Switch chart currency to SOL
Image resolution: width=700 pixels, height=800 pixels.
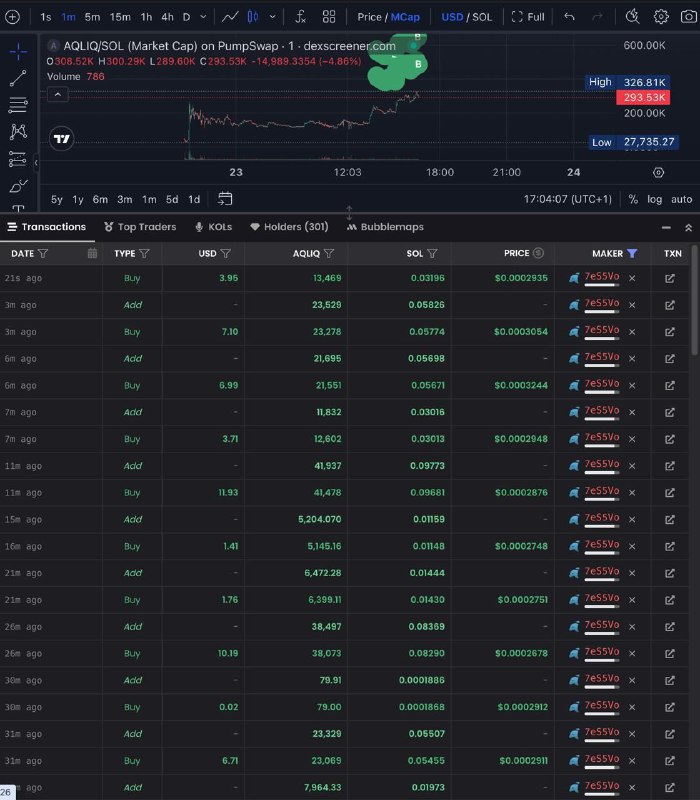click(x=482, y=17)
